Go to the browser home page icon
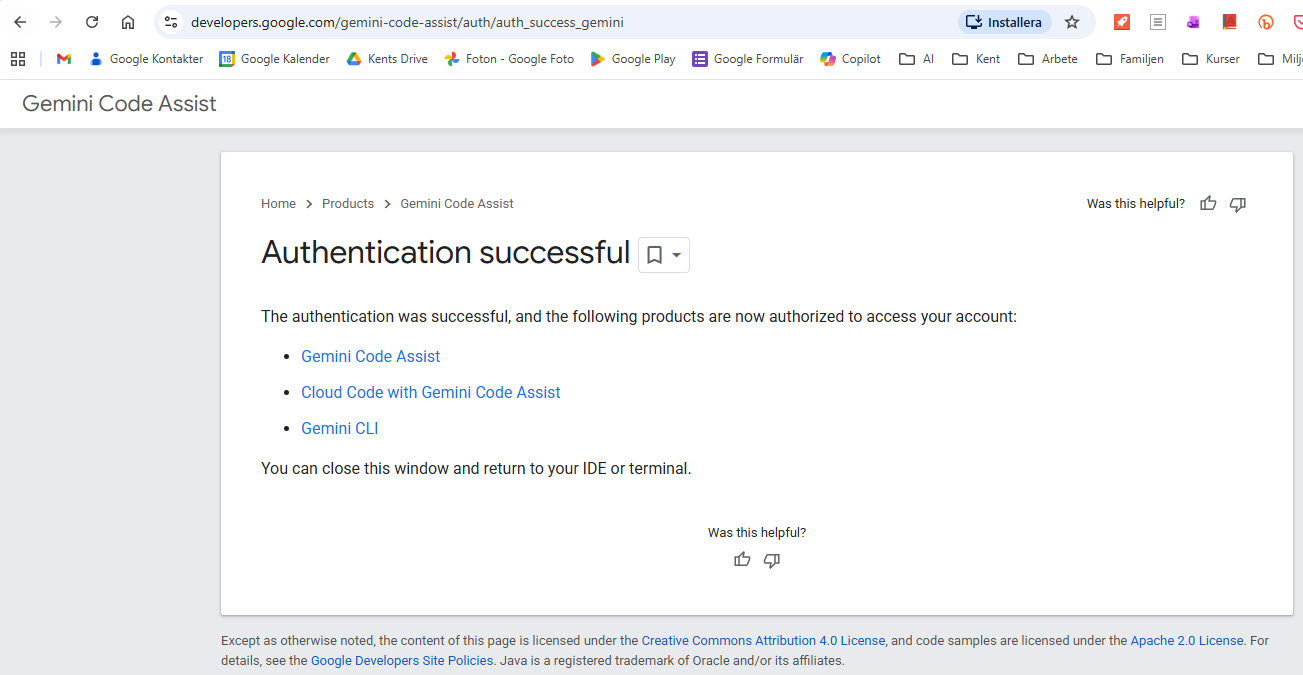Screen dimensions: 1303x675 tap(128, 22)
